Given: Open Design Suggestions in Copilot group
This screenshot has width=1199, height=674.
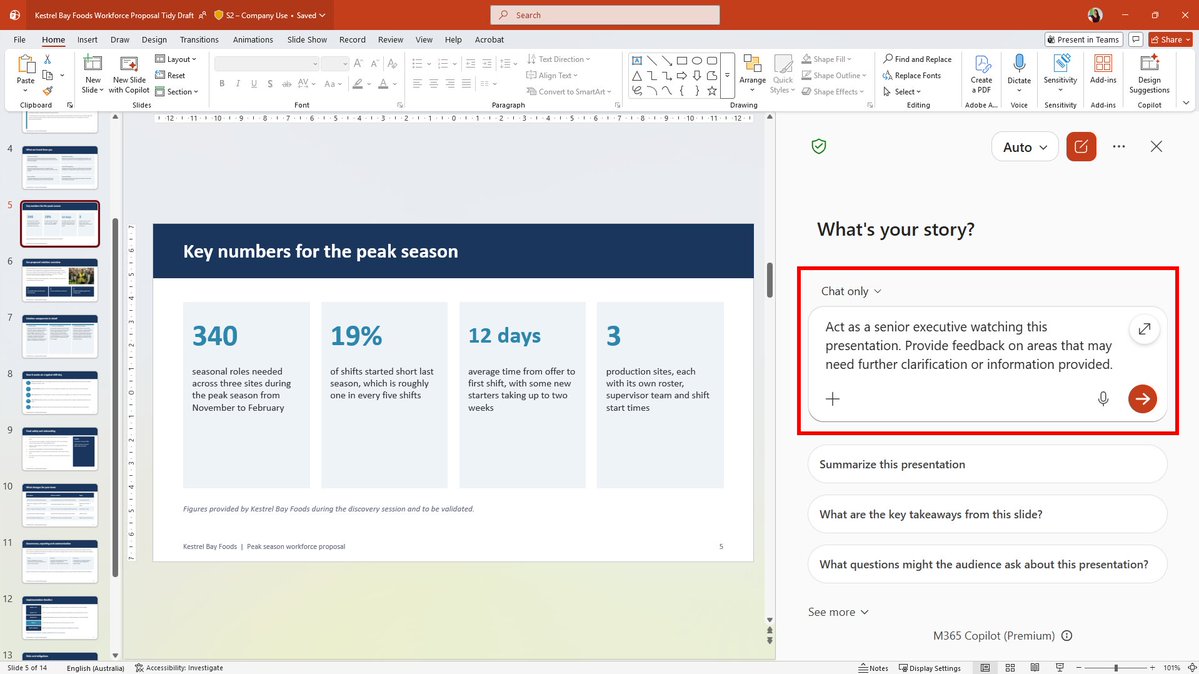Looking at the screenshot, I should [x=1149, y=74].
